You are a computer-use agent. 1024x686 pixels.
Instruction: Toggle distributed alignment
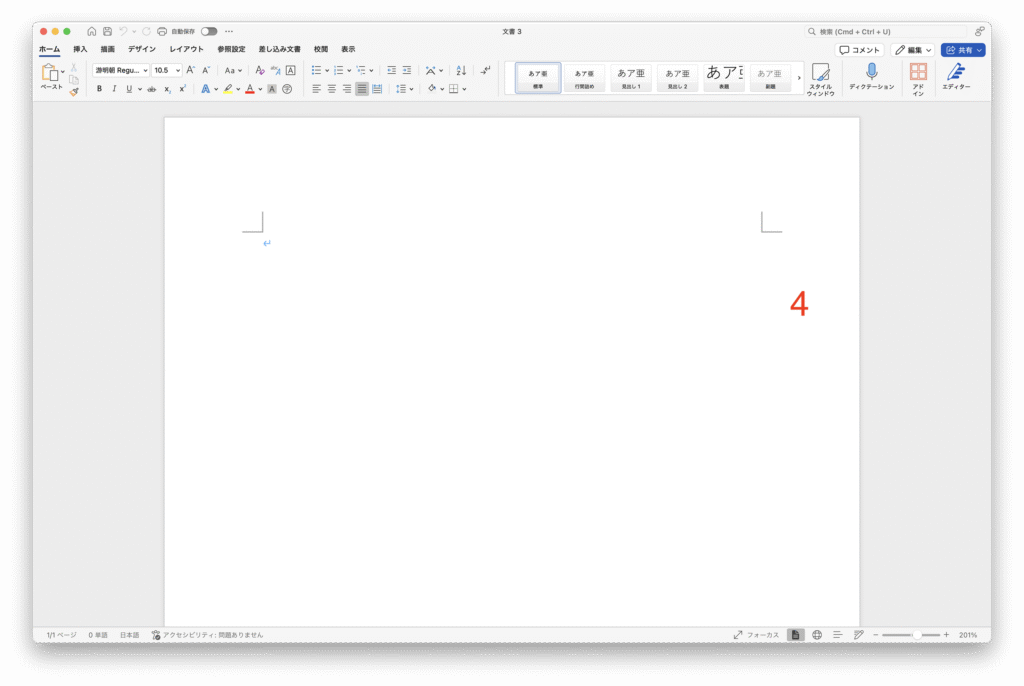(377, 89)
